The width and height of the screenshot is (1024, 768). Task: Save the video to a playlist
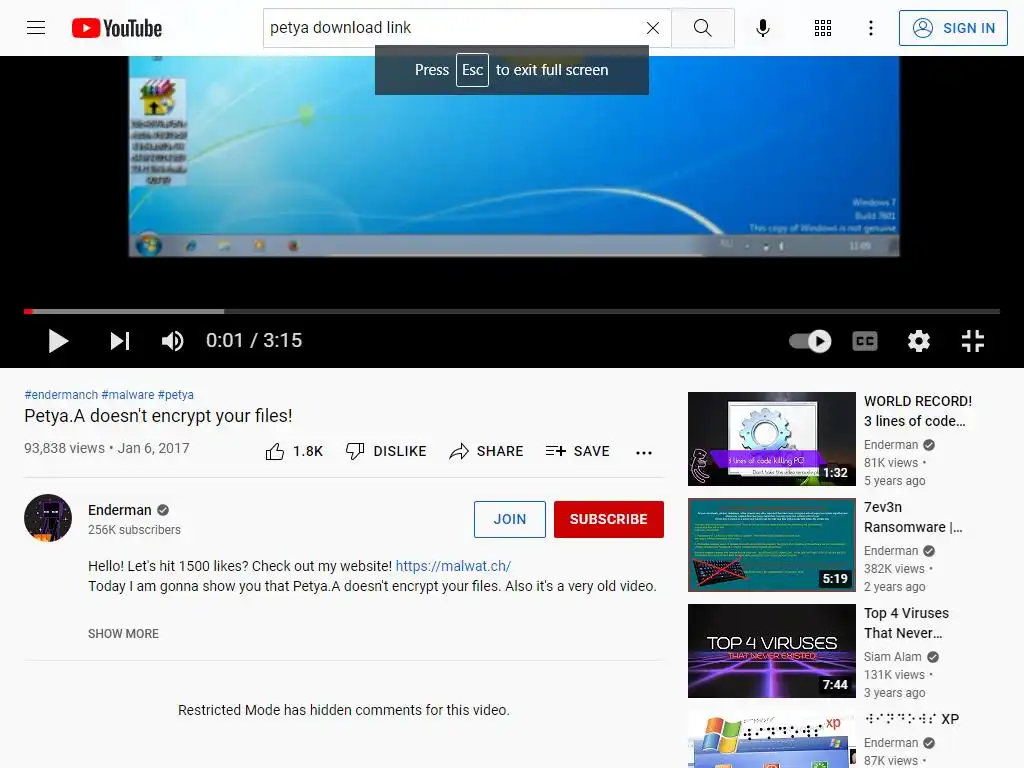(577, 451)
